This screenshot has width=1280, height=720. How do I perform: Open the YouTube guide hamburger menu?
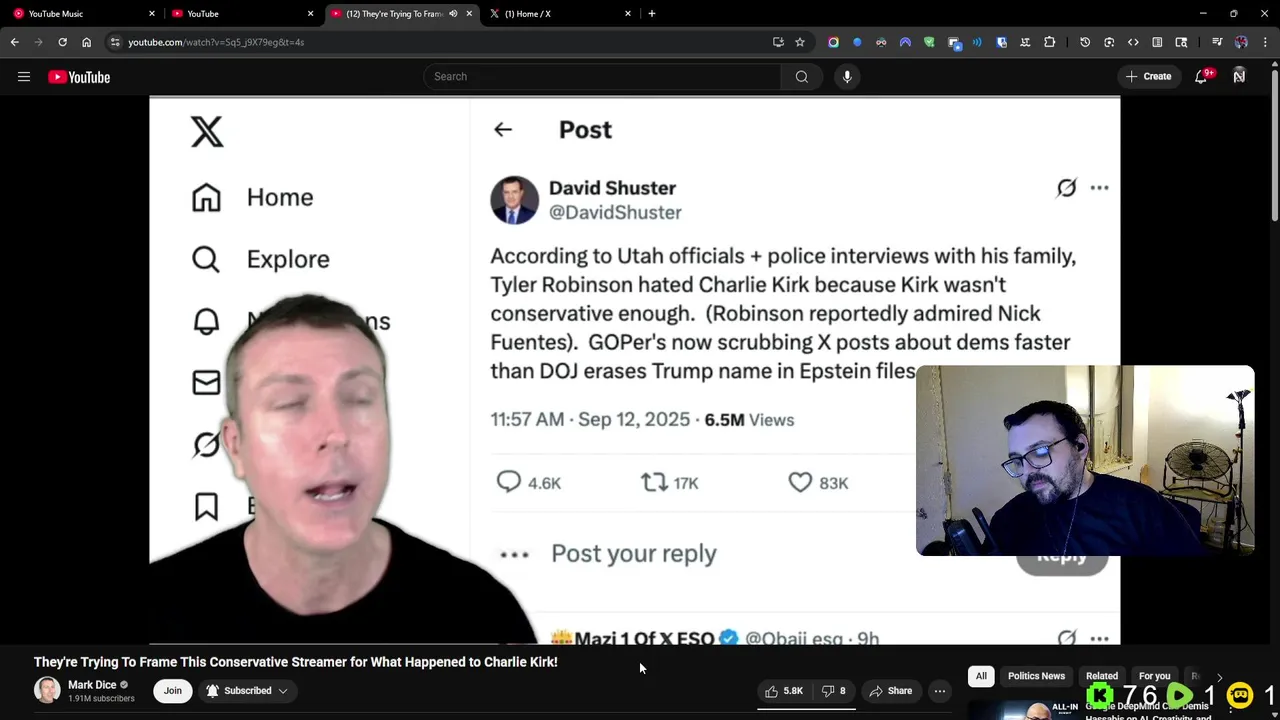tap(24, 77)
